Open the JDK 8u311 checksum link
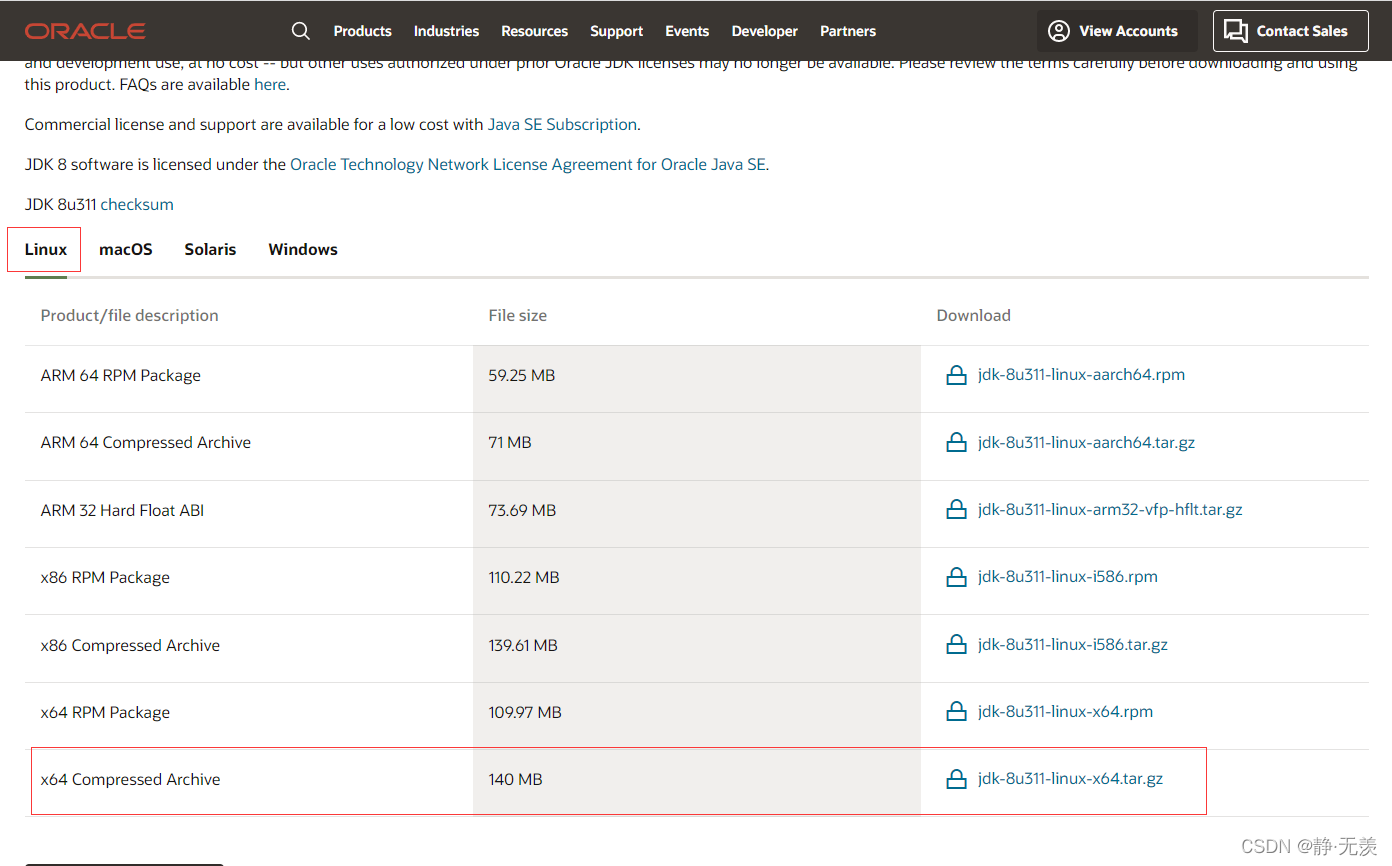The height and width of the screenshot is (866, 1392). coord(137,204)
